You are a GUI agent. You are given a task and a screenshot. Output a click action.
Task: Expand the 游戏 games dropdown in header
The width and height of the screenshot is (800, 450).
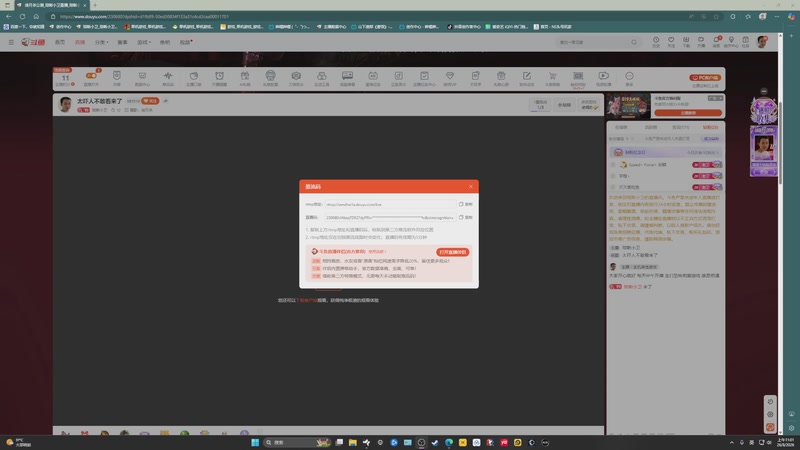(x=144, y=42)
